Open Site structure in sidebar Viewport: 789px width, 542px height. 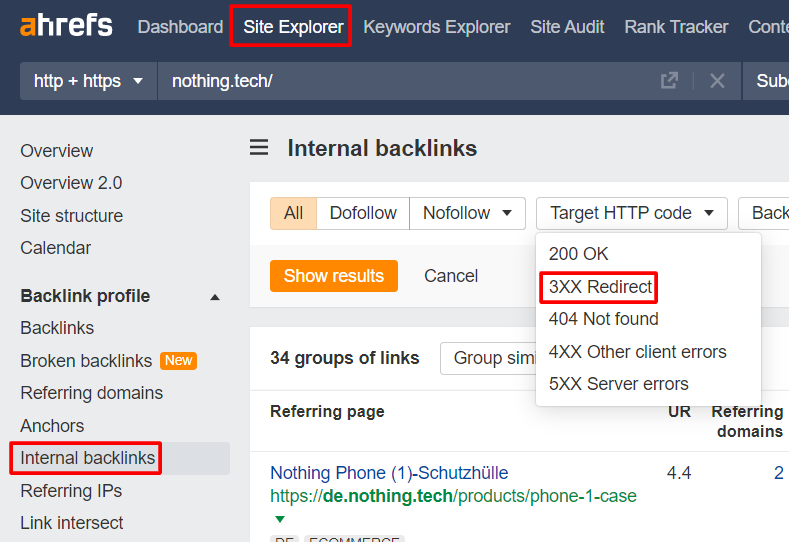pos(71,216)
